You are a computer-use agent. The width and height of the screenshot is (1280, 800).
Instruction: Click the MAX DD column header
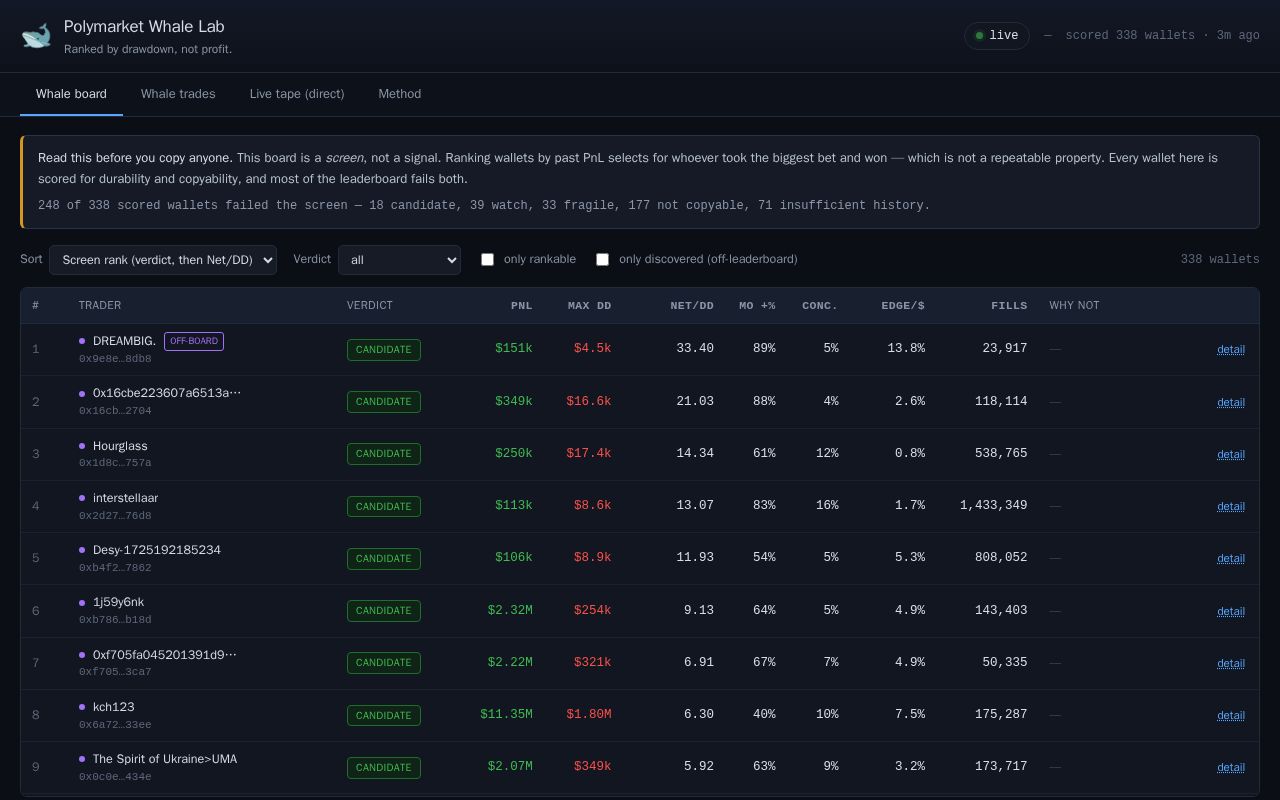click(x=589, y=305)
